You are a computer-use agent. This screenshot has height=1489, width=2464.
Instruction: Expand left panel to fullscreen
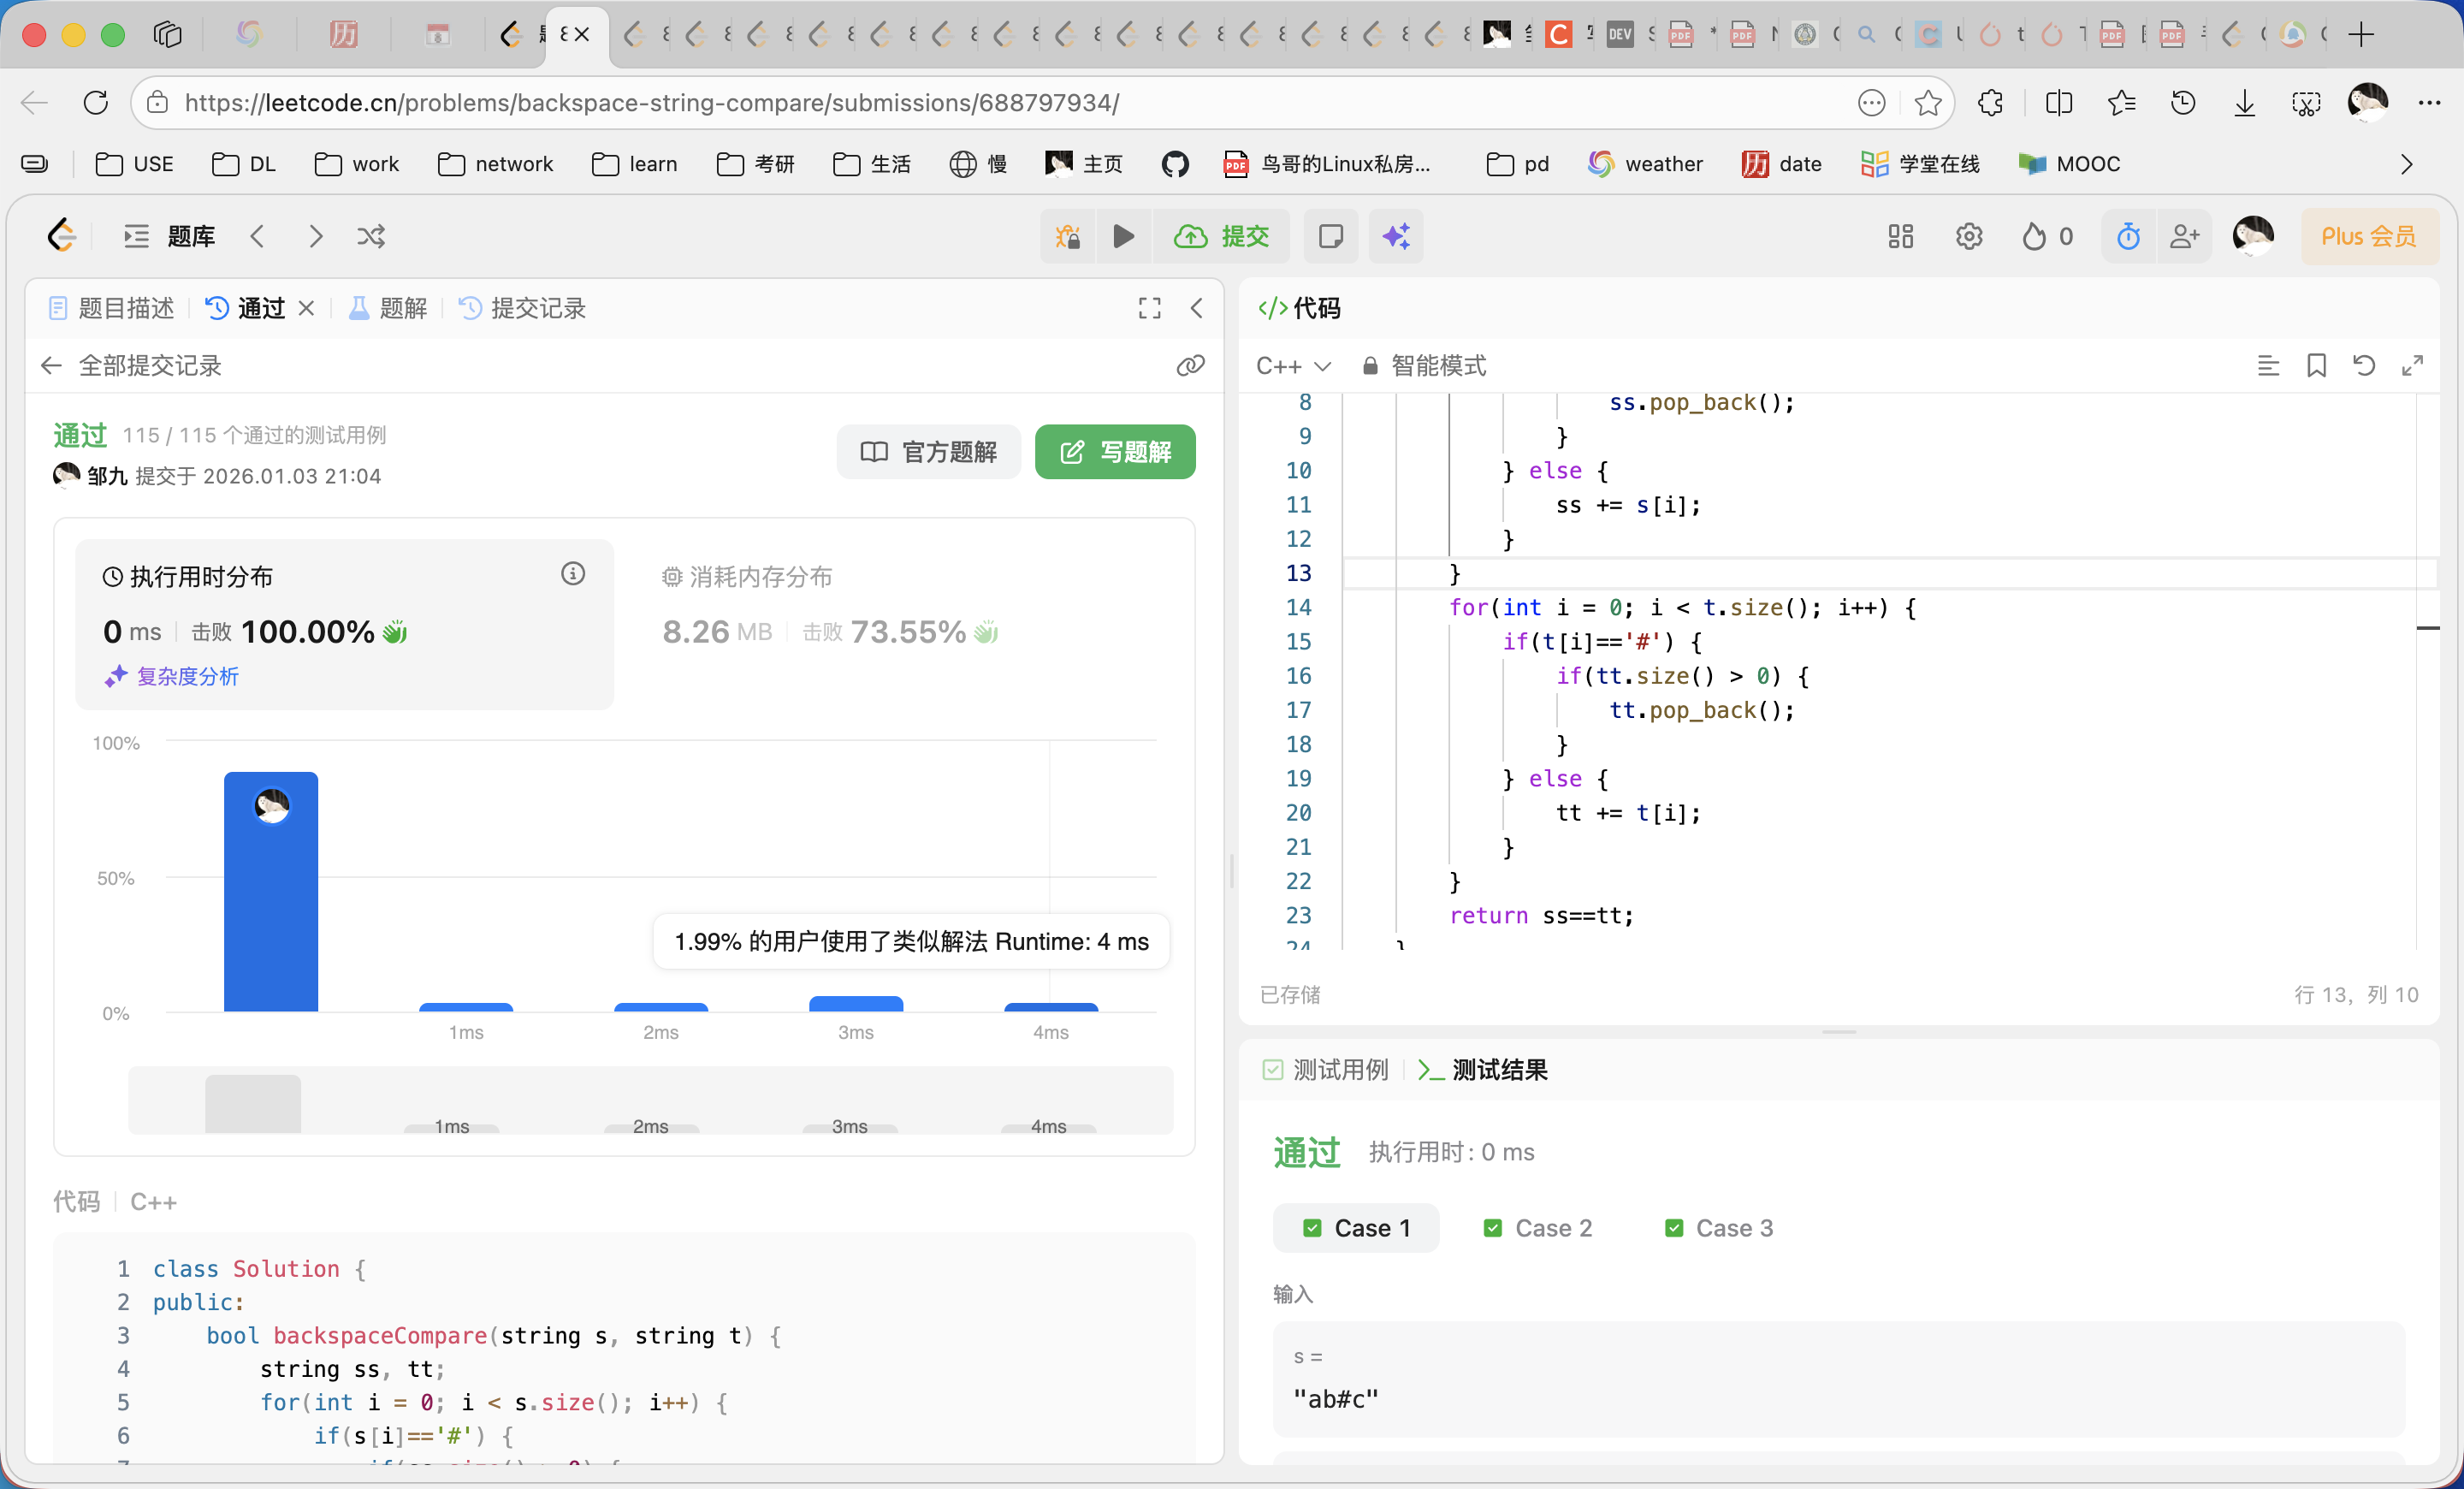1150,308
